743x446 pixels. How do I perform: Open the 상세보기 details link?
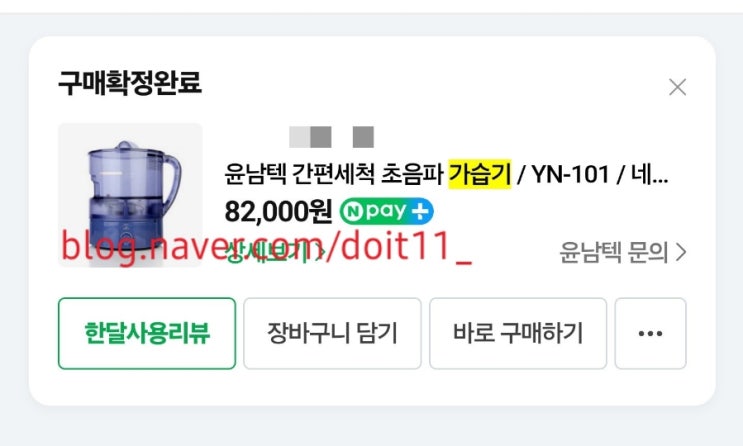click(x=269, y=253)
